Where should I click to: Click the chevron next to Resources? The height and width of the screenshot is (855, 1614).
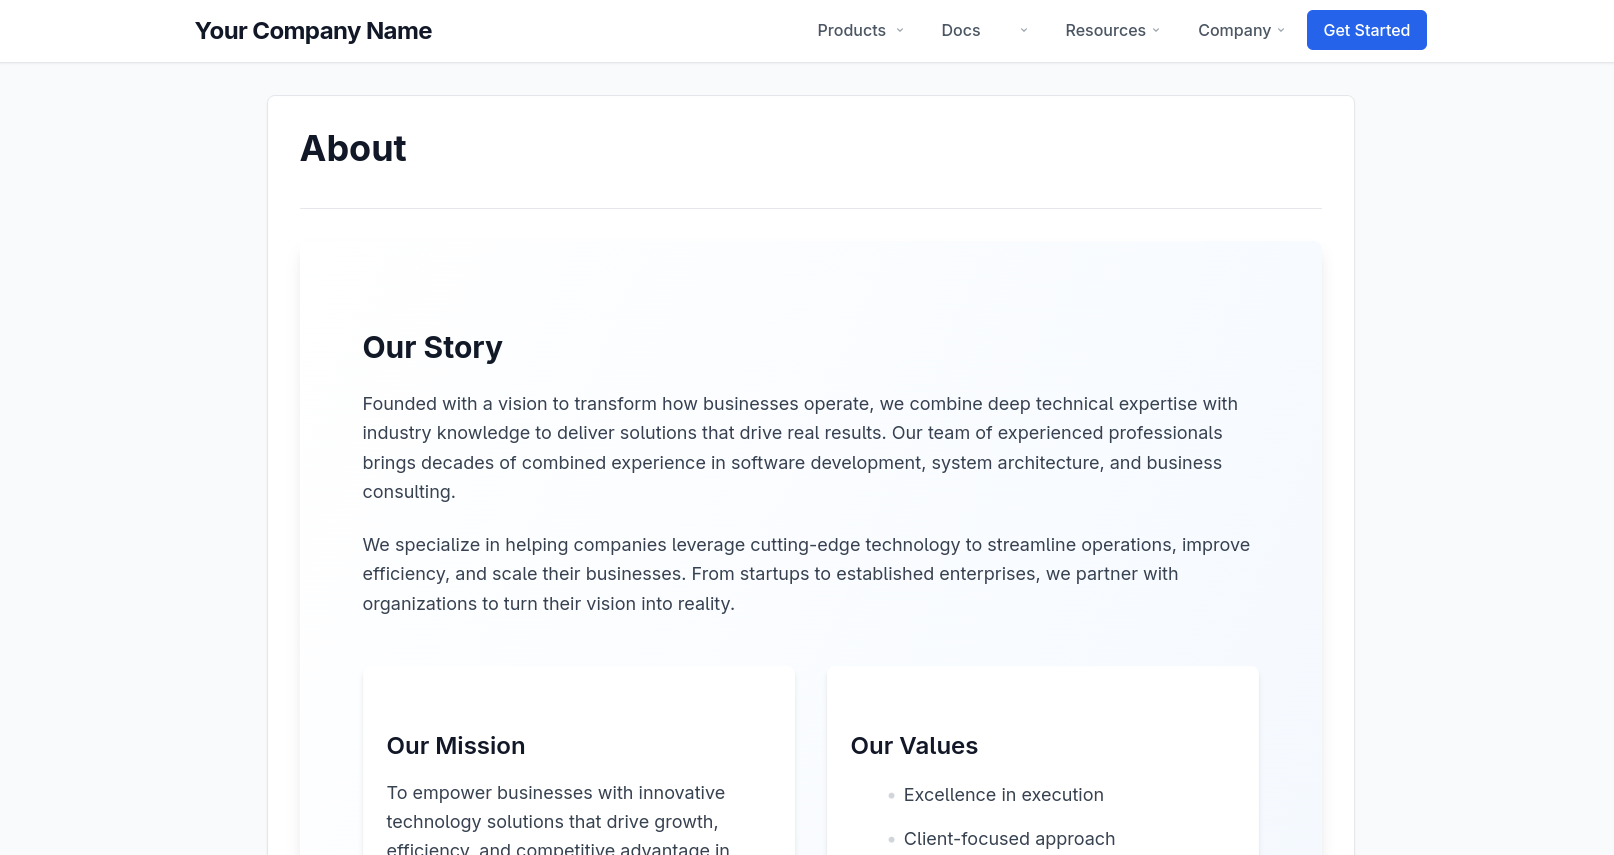coord(1156,30)
